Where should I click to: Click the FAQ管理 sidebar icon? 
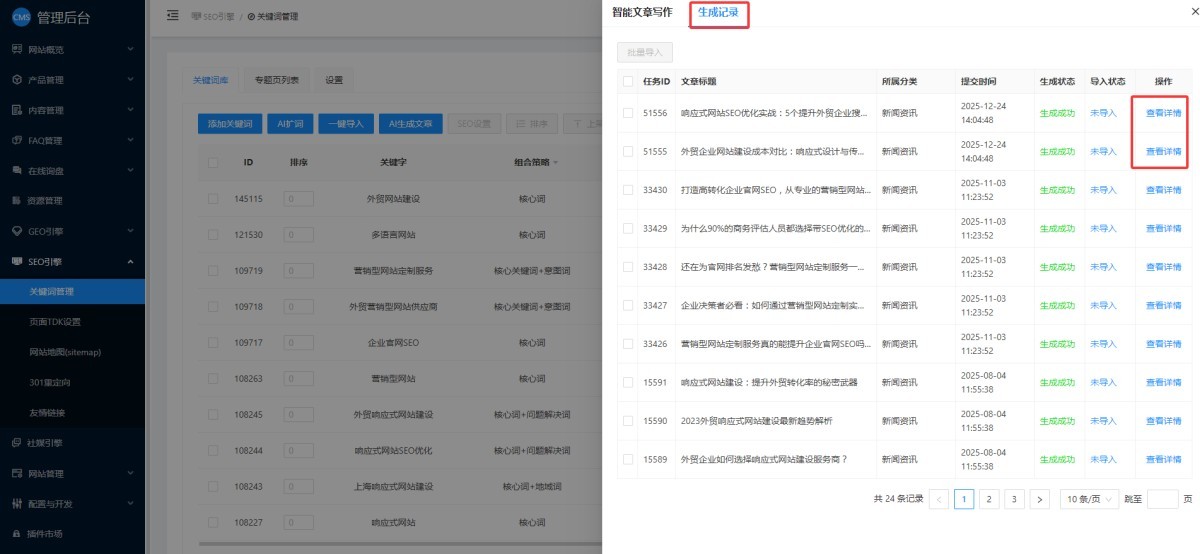click(17, 140)
